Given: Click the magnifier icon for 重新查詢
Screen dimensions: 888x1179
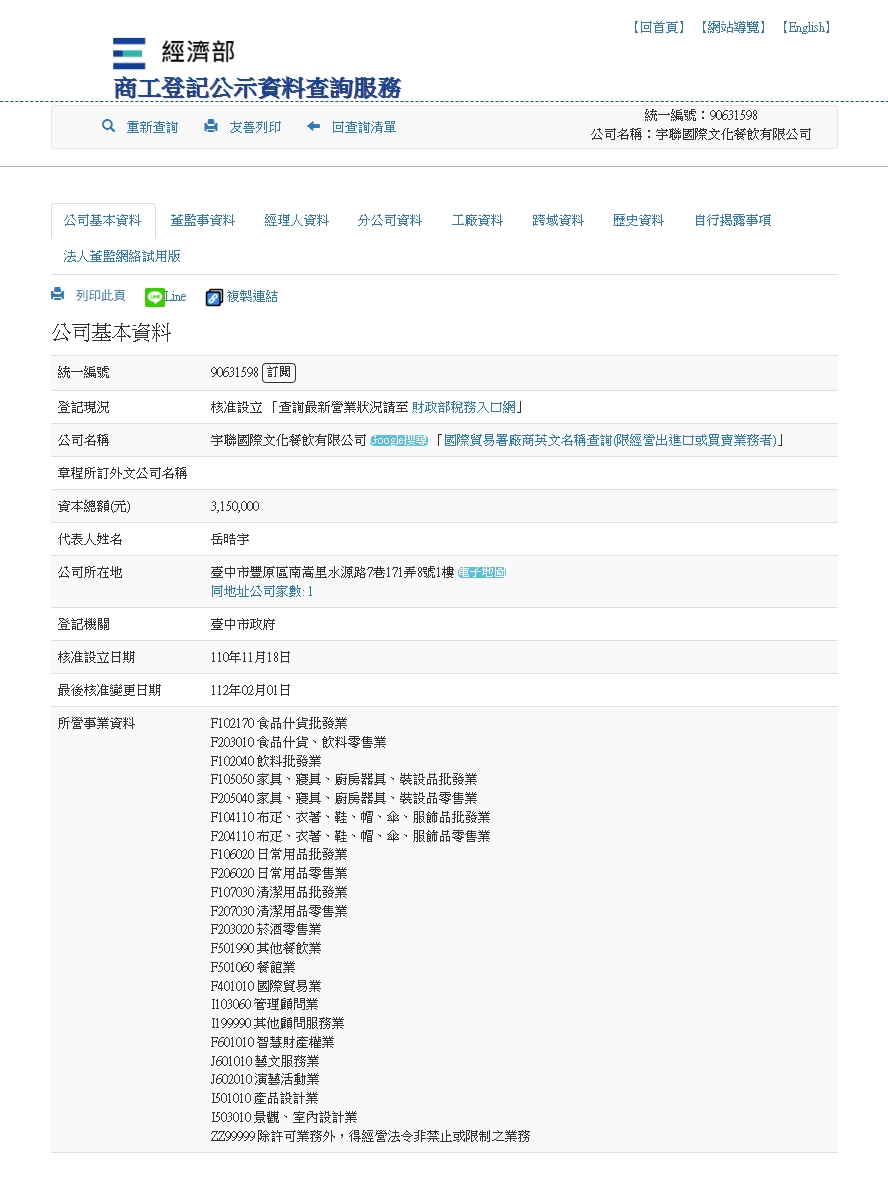Looking at the screenshot, I should click(x=108, y=127).
